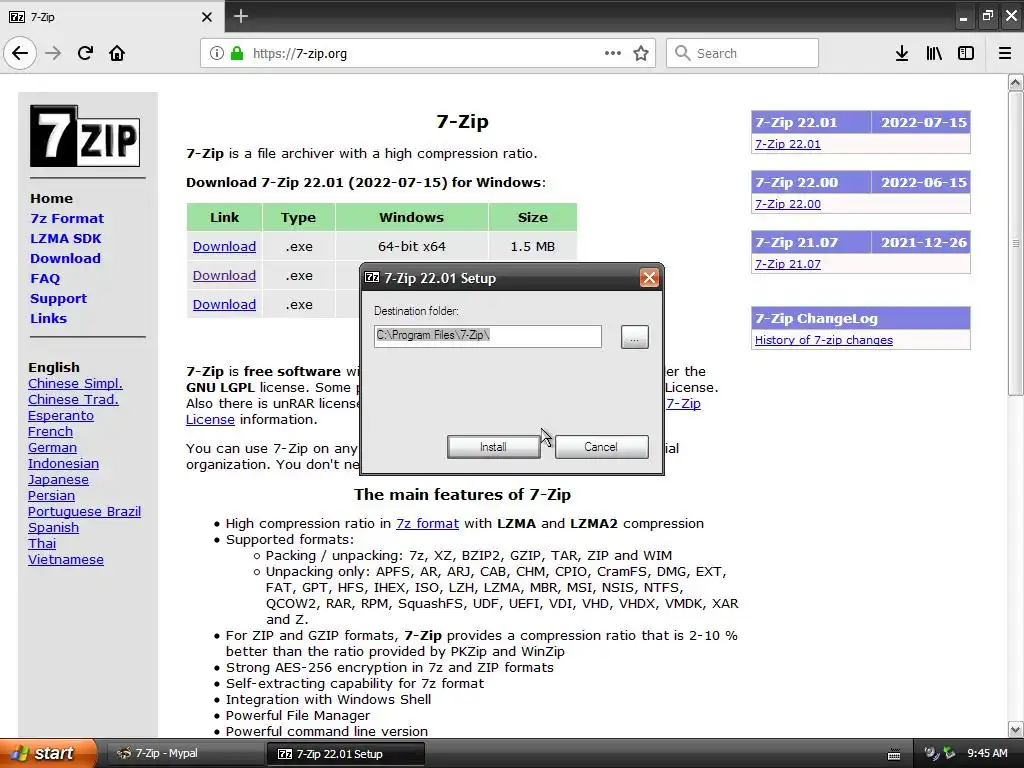
Task: Focus the browser Search box
Action: coord(742,53)
